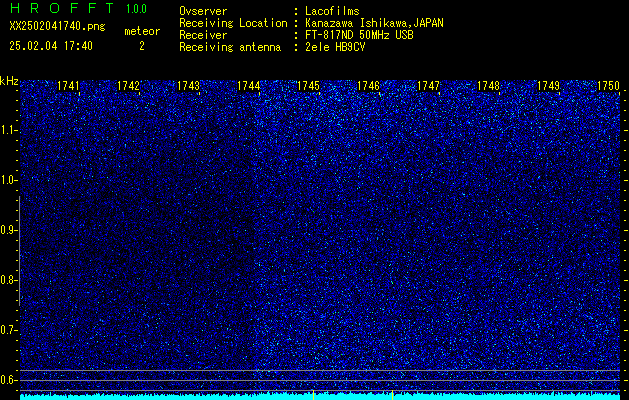
Task: Click the 1748 time axis marker
Action: 489,86
